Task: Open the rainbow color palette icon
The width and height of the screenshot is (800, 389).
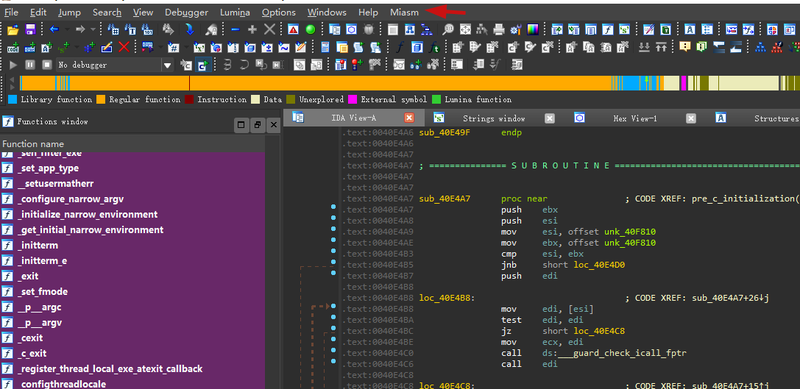Action: pos(533,30)
